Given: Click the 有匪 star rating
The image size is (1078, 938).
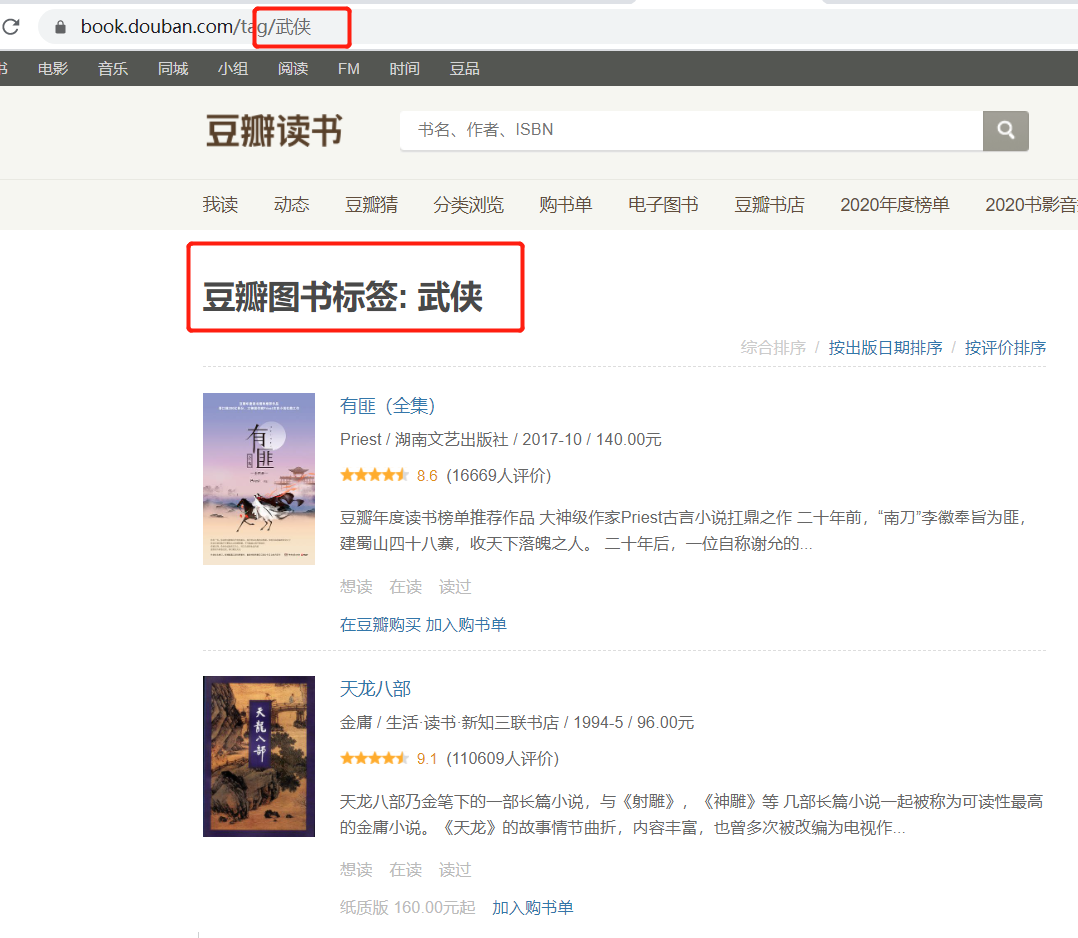Looking at the screenshot, I should click(x=374, y=475).
